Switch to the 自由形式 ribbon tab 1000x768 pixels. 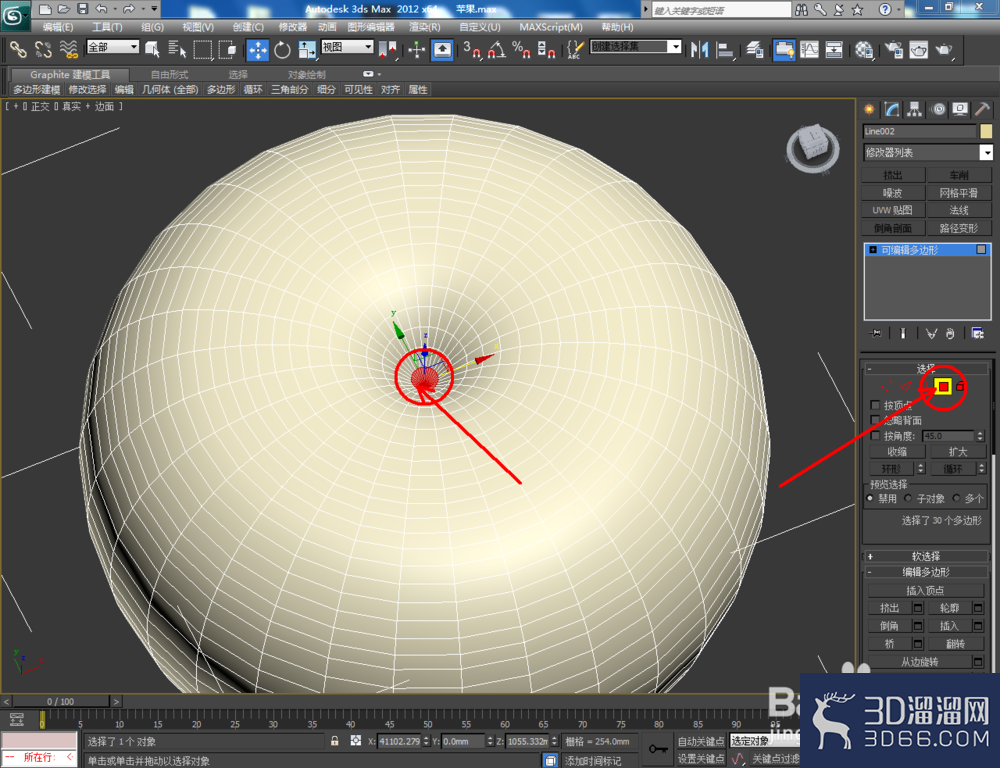[x=170, y=75]
